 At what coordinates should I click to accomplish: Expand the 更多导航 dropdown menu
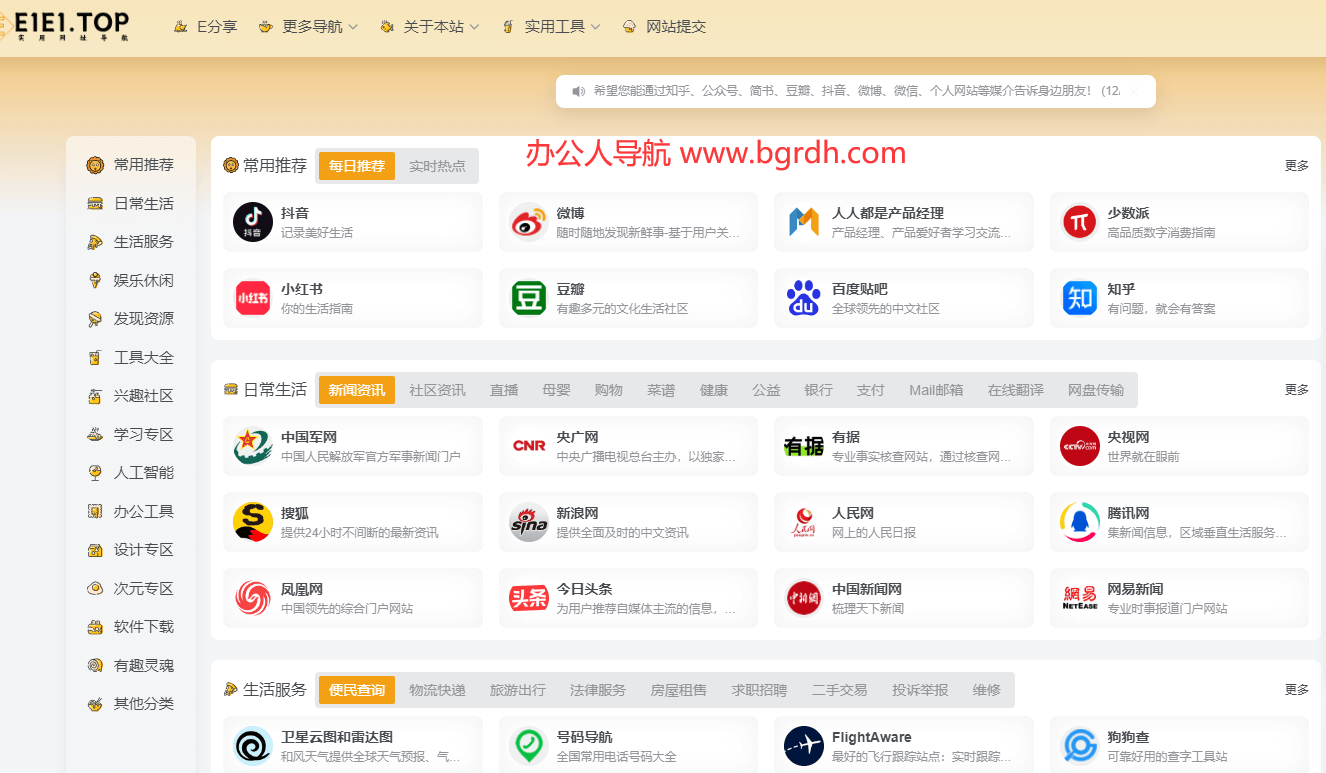point(308,27)
